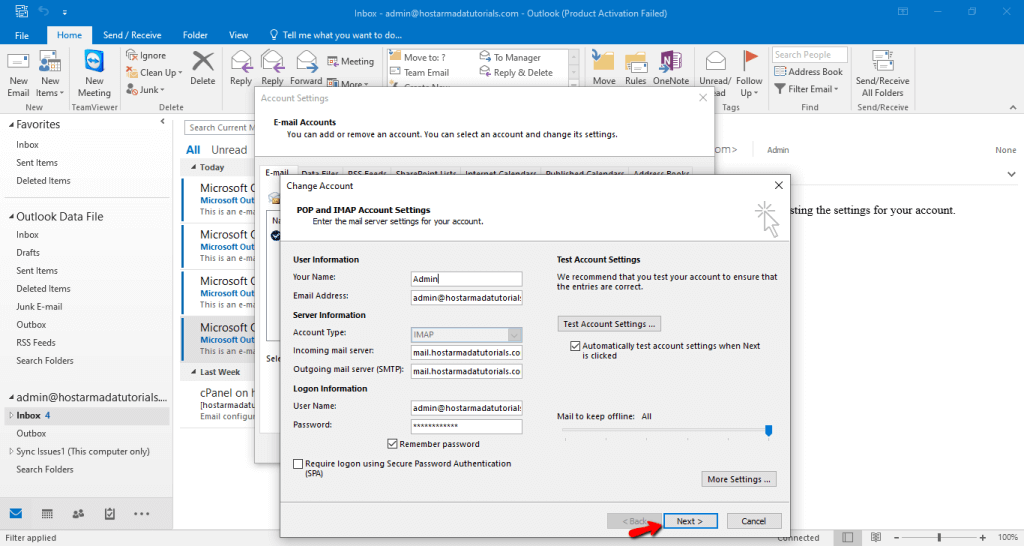This screenshot has height=546, width=1024.
Task: Open the Address Book
Action: tap(808, 72)
